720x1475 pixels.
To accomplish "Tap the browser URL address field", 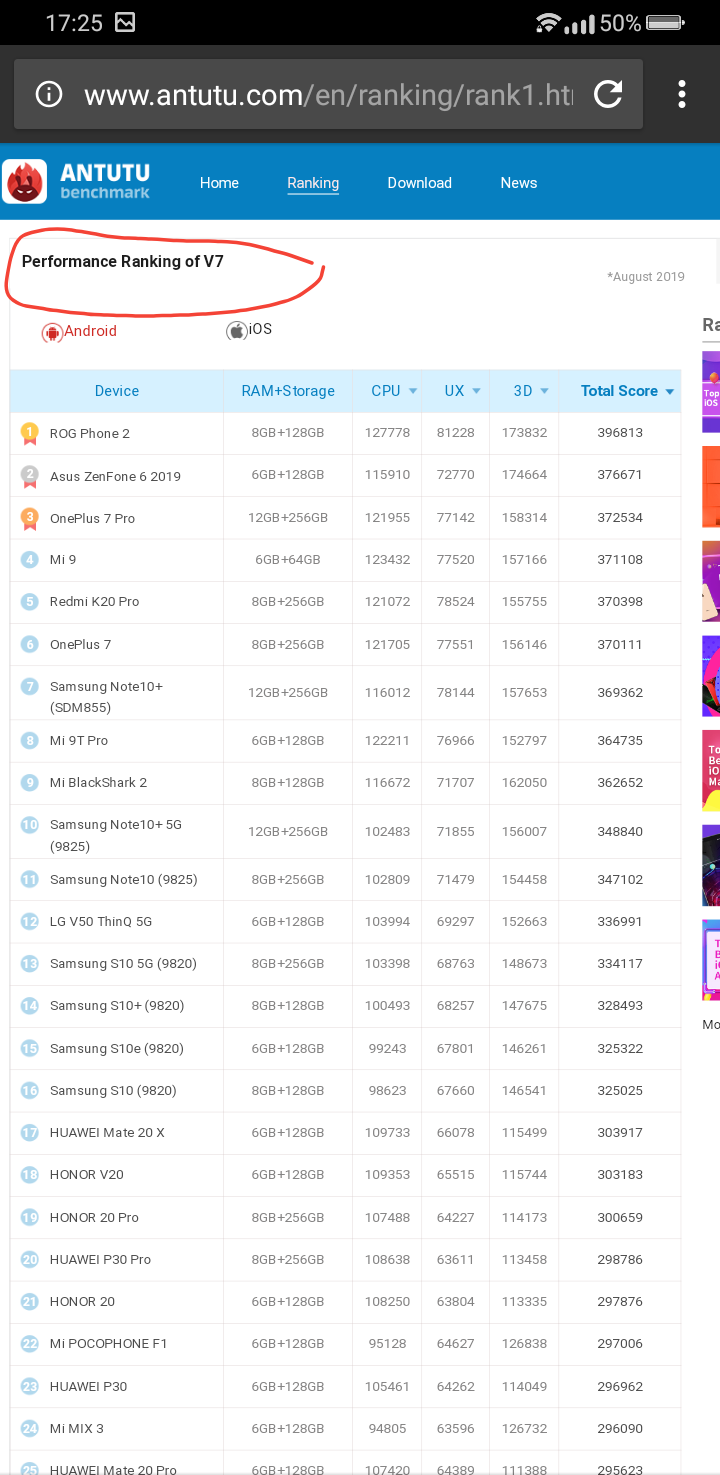I will coord(328,95).
